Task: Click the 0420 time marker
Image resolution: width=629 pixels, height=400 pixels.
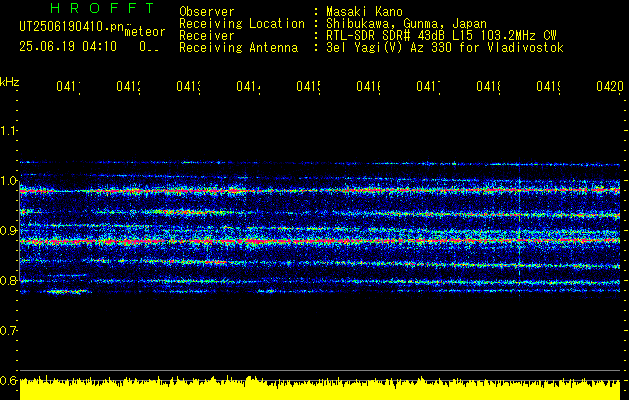Action: 610,86
